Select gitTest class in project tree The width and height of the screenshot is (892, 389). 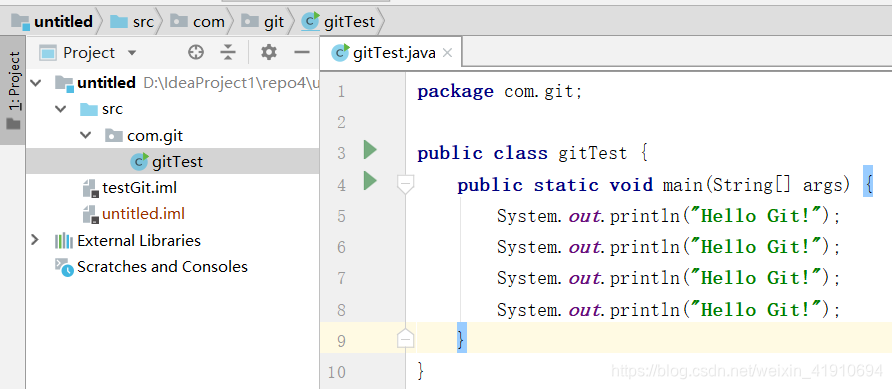177,162
